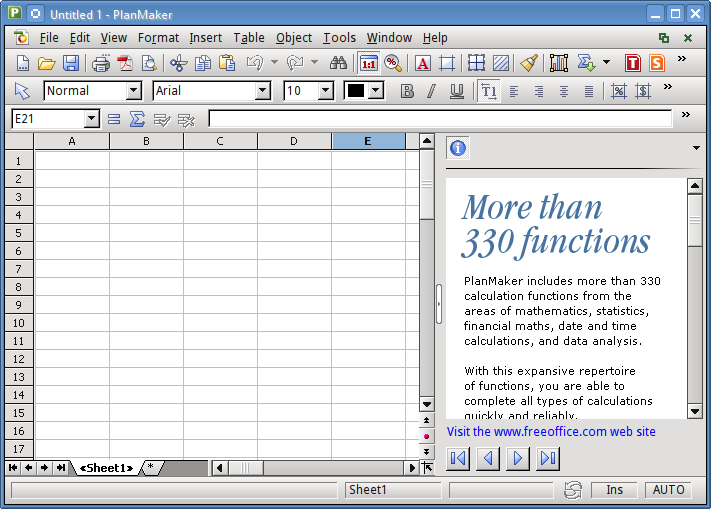Launch Presentations via orange S icon
The height and width of the screenshot is (509, 711).
tap(657, 63)
